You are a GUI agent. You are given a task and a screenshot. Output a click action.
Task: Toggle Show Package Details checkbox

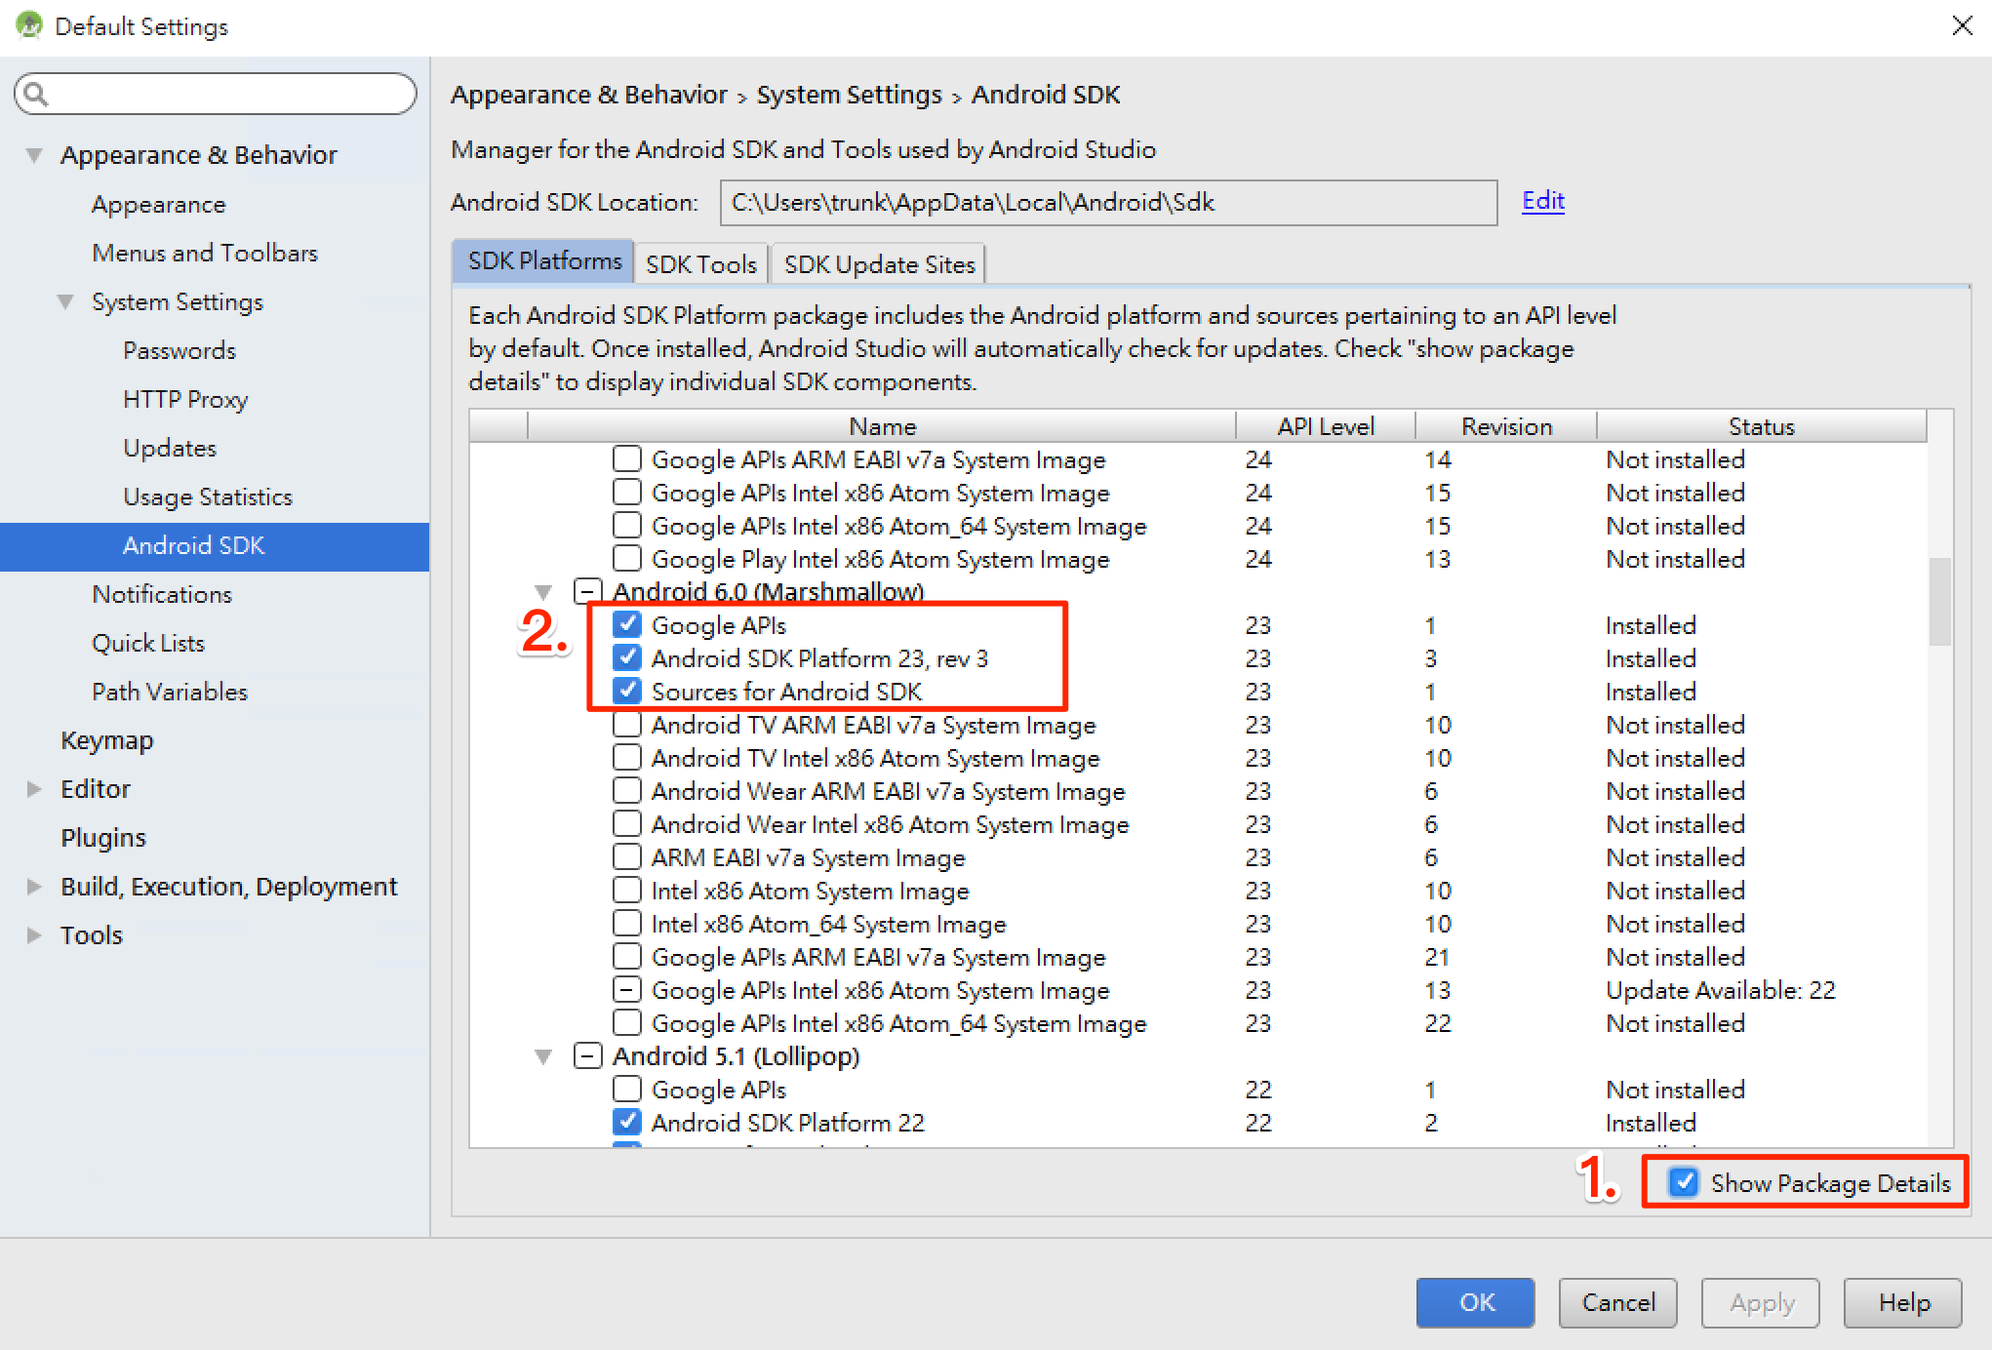tap(1684, 1182)
